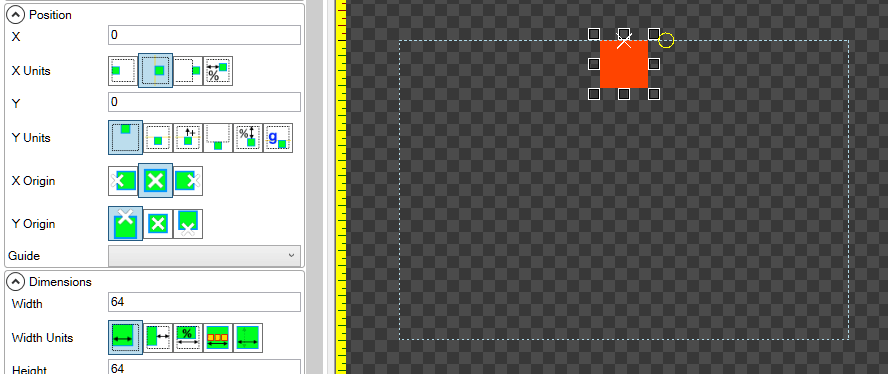Image resolution: width=888 pixels, height=374 pixels.
Task: Choose Y Units pixels from bottom icon
Action: coord(218,138)
